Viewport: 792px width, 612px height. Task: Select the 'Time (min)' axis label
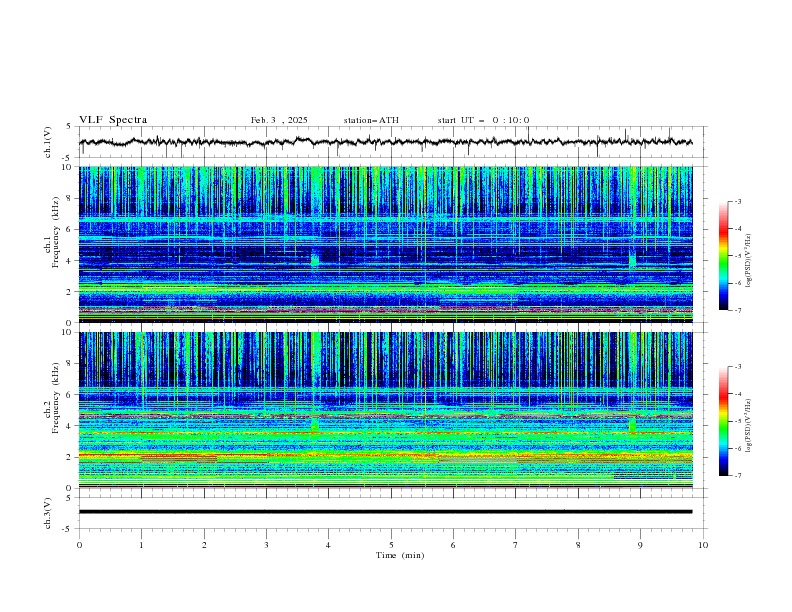coord(400,555)
